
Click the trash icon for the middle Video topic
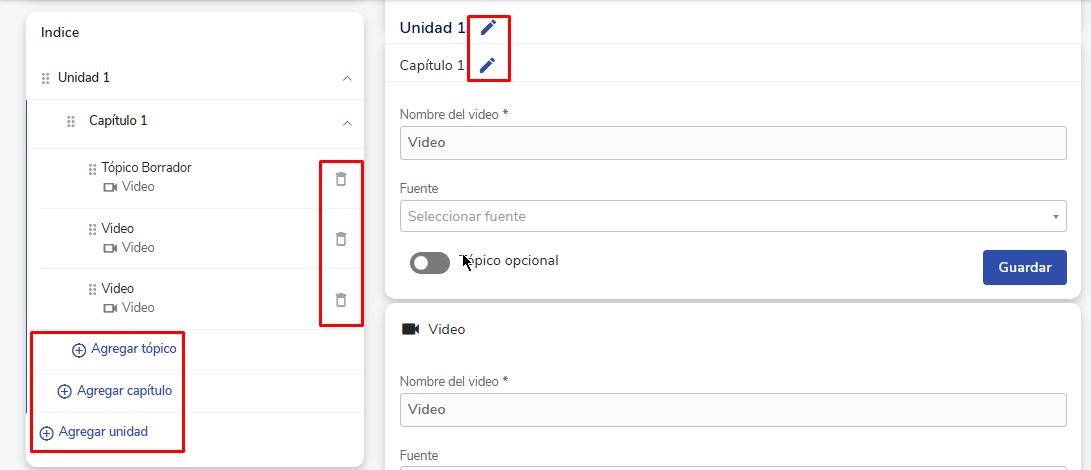point(341,239)
